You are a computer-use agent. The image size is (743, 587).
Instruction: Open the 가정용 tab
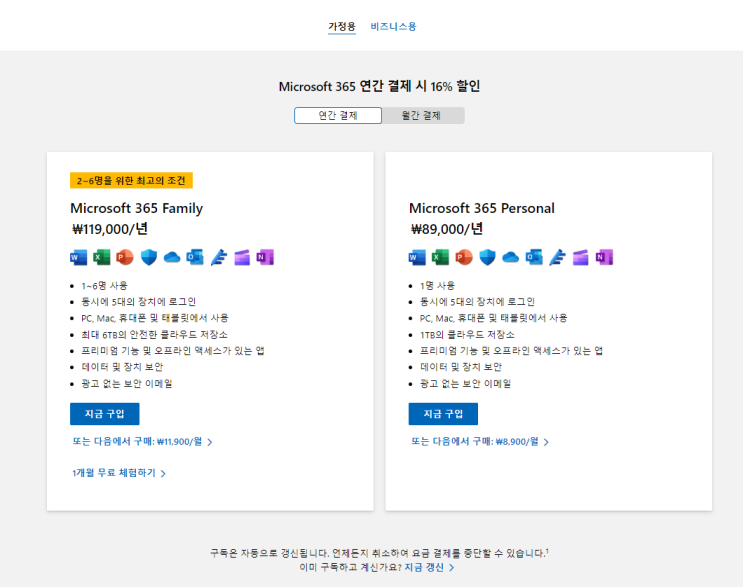[342, 26]
